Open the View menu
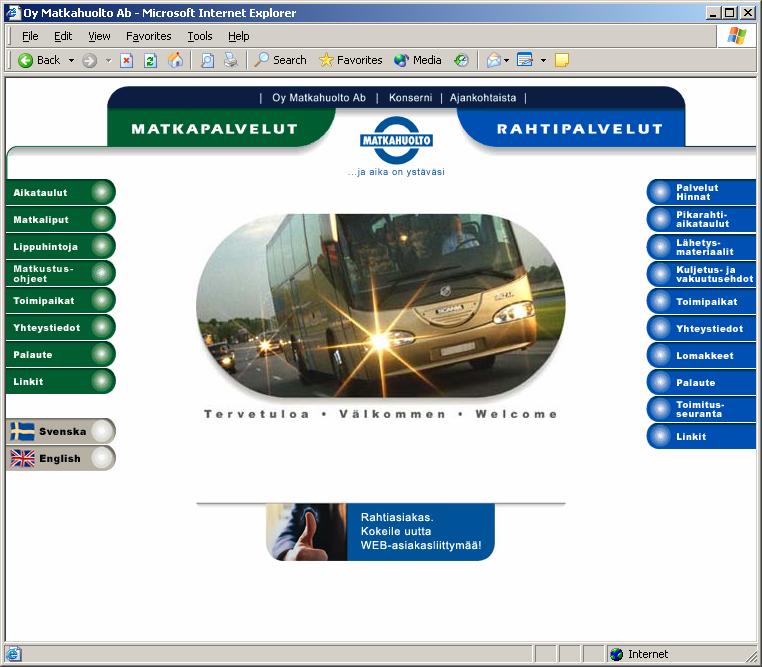The image size is (762, 667). coord(99,36)
